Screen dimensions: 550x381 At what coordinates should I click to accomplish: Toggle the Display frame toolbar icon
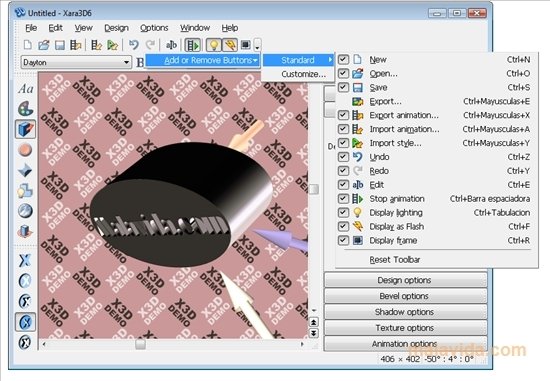coord(246,45)
